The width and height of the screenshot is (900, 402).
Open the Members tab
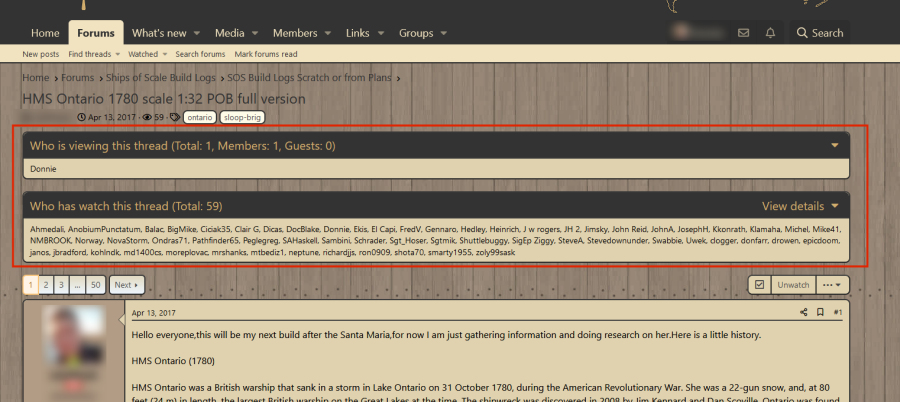point(295,33)
